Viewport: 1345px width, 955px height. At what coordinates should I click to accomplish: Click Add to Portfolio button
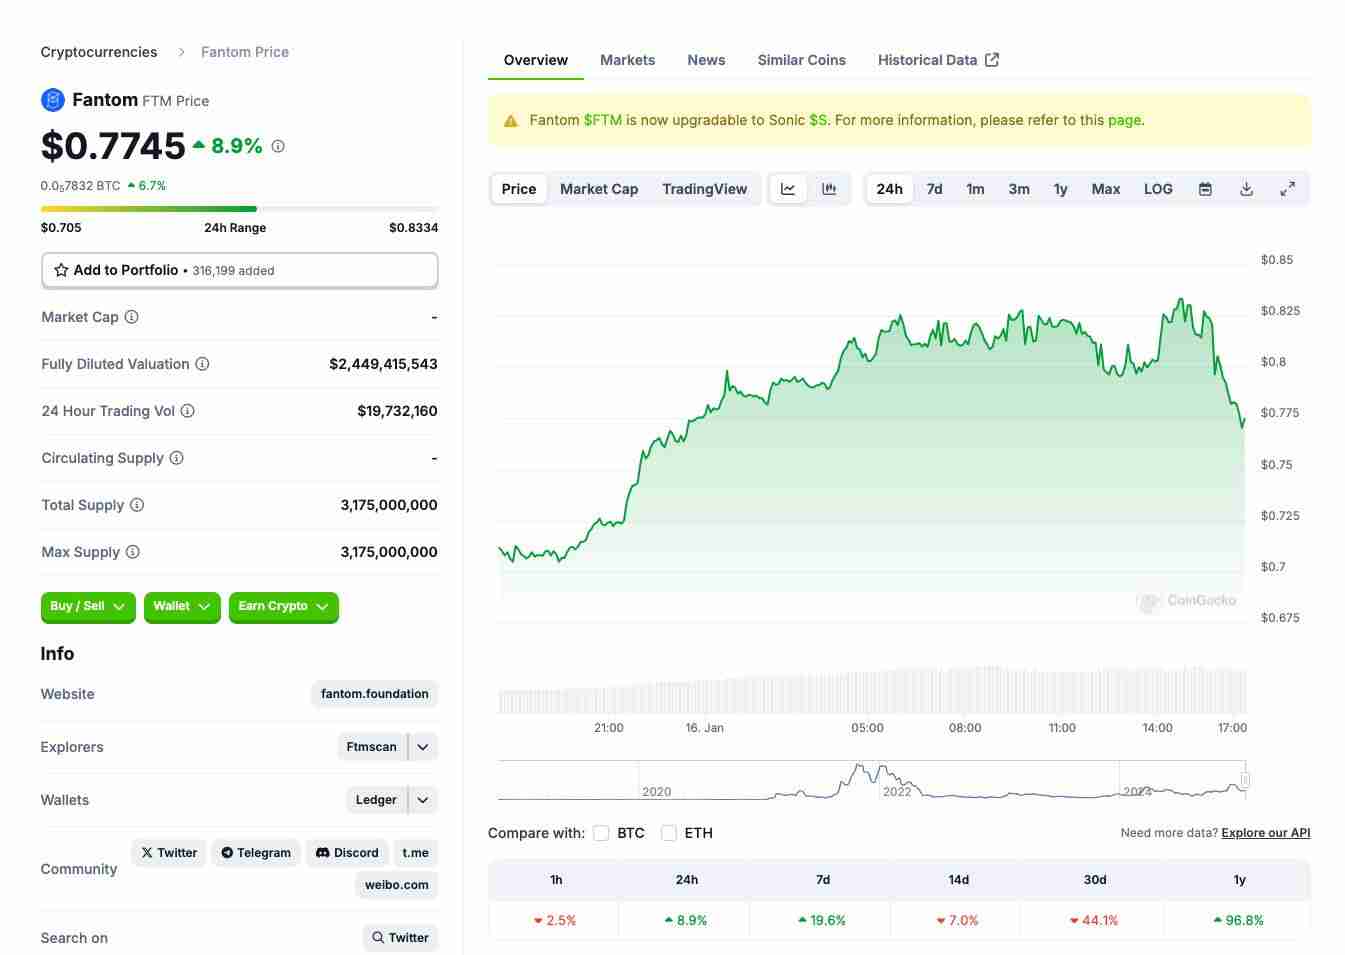coord(239,270)
